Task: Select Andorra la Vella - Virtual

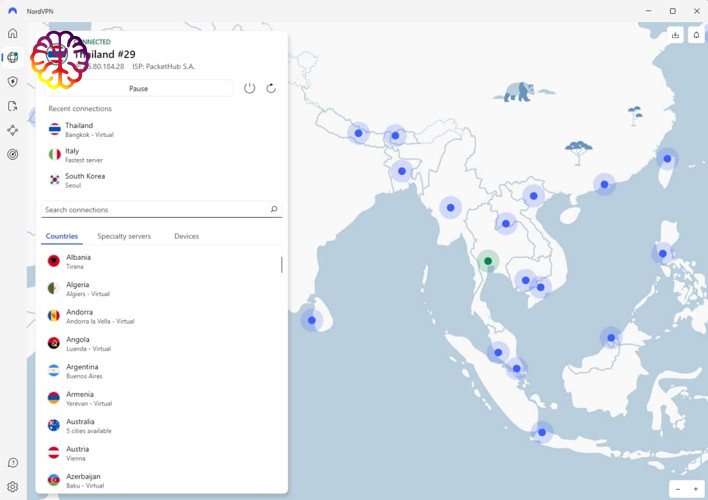Action: [x=162, y=316]
